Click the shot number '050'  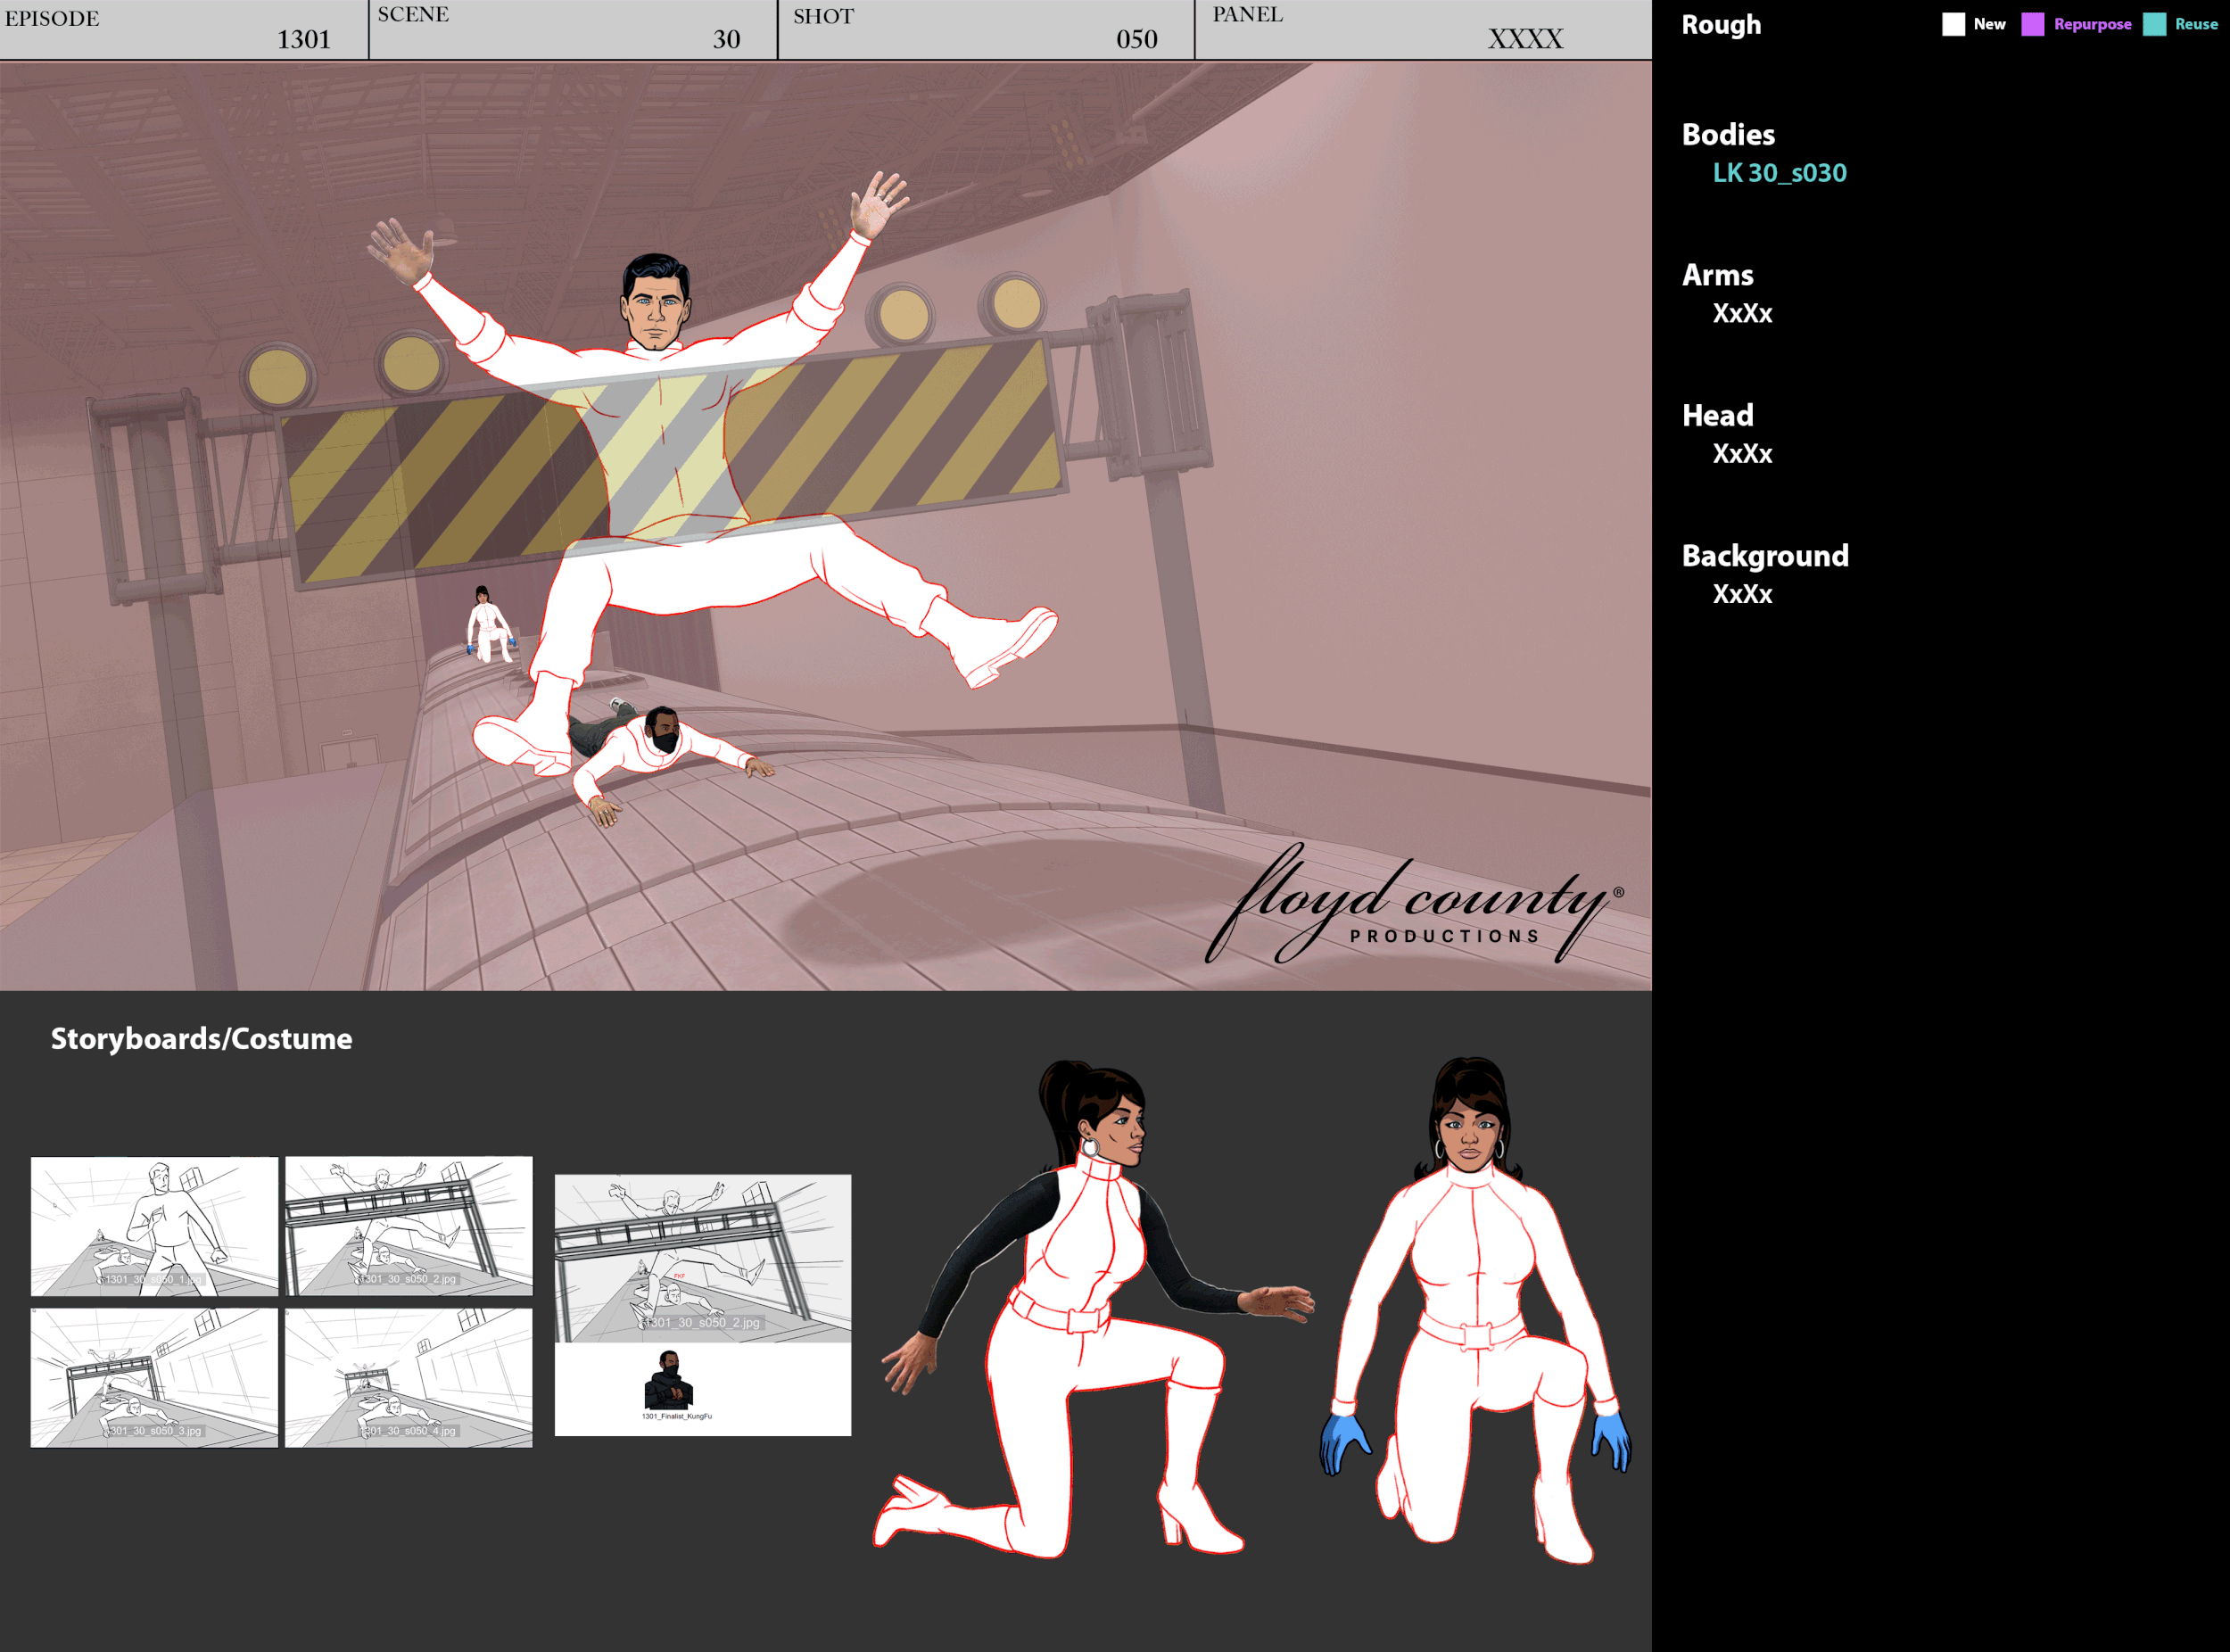click(x=1137, y=40)
